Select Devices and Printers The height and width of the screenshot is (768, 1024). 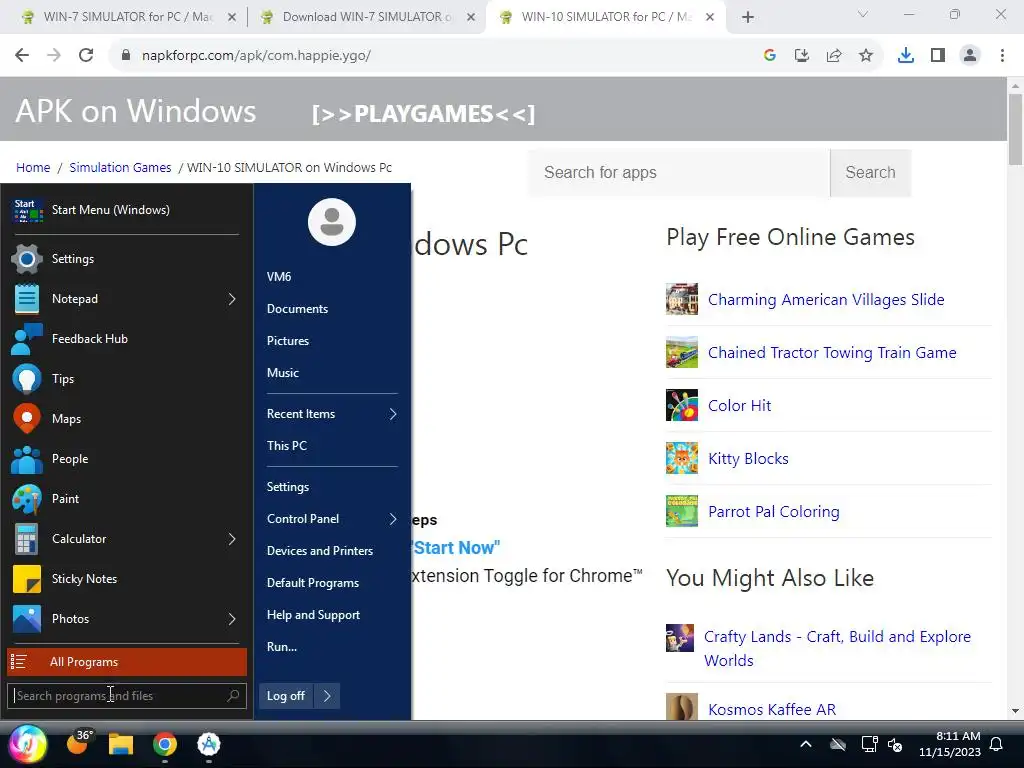click(320, 551)
